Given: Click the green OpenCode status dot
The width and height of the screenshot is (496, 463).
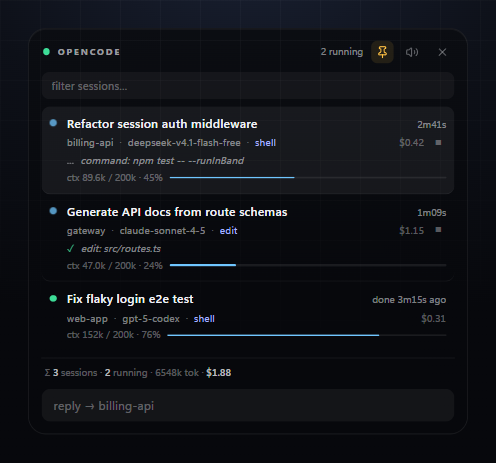Looking at the screenshot, I should coord(46,52).
